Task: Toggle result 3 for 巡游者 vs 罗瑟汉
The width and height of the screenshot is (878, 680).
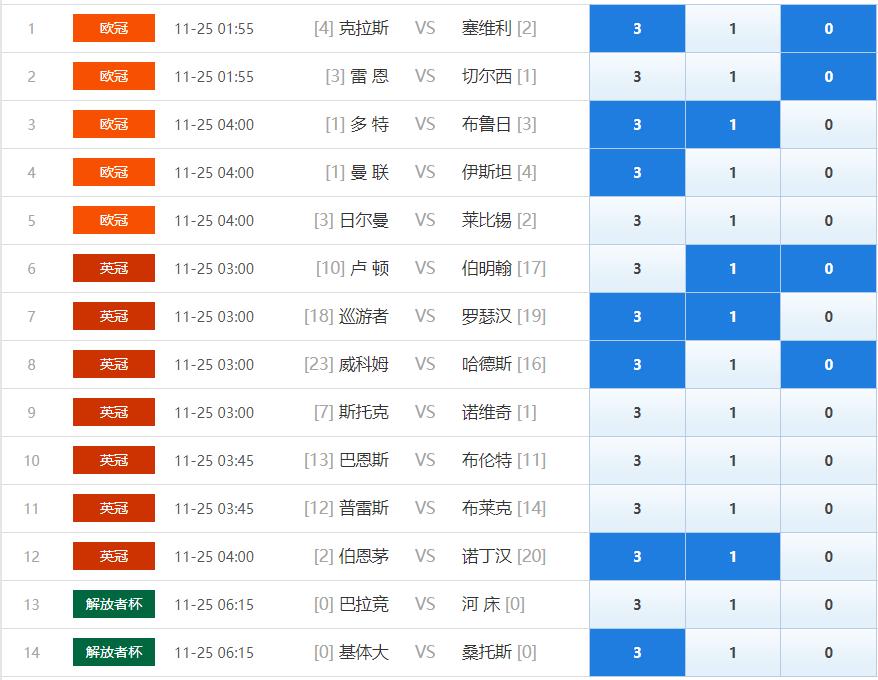Action: pos(637,317)
